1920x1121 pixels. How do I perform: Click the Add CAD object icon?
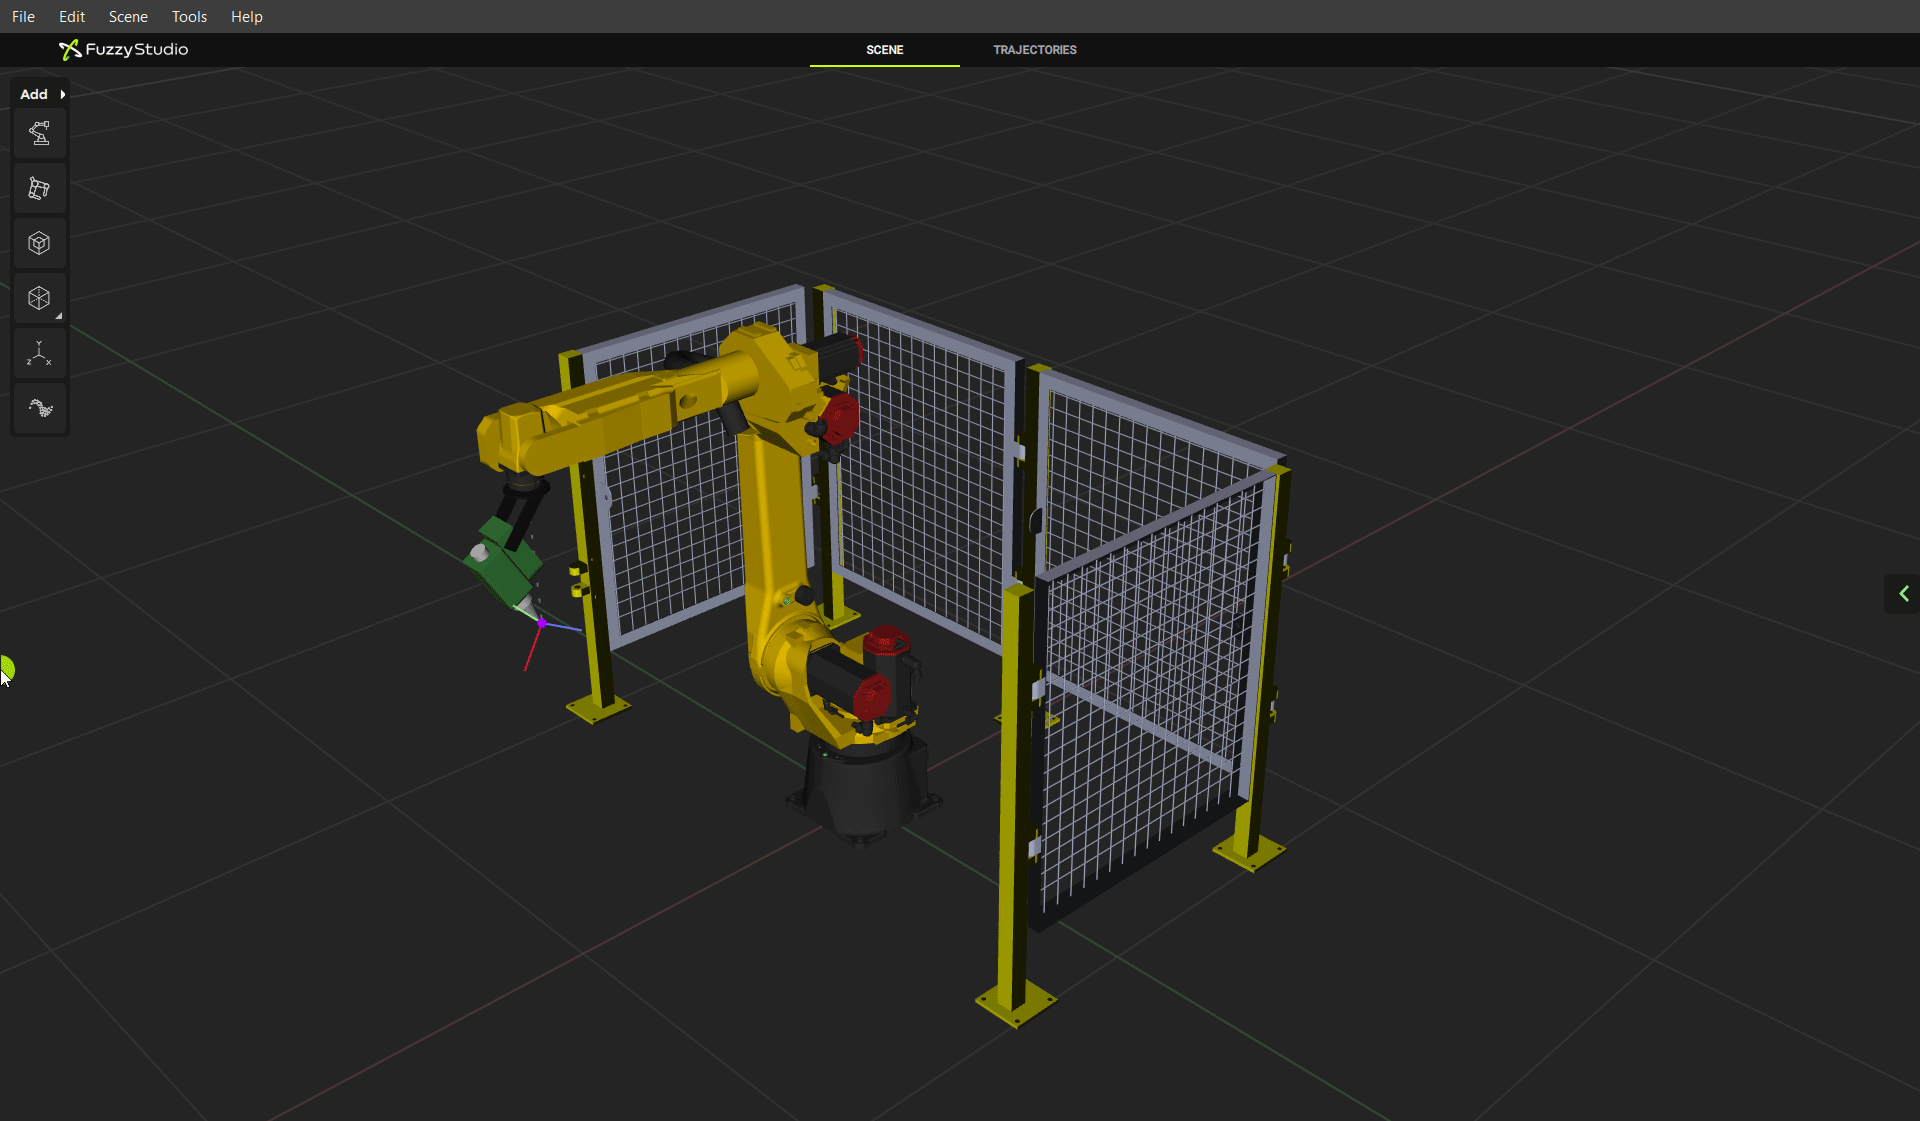(x=39, y=243)
